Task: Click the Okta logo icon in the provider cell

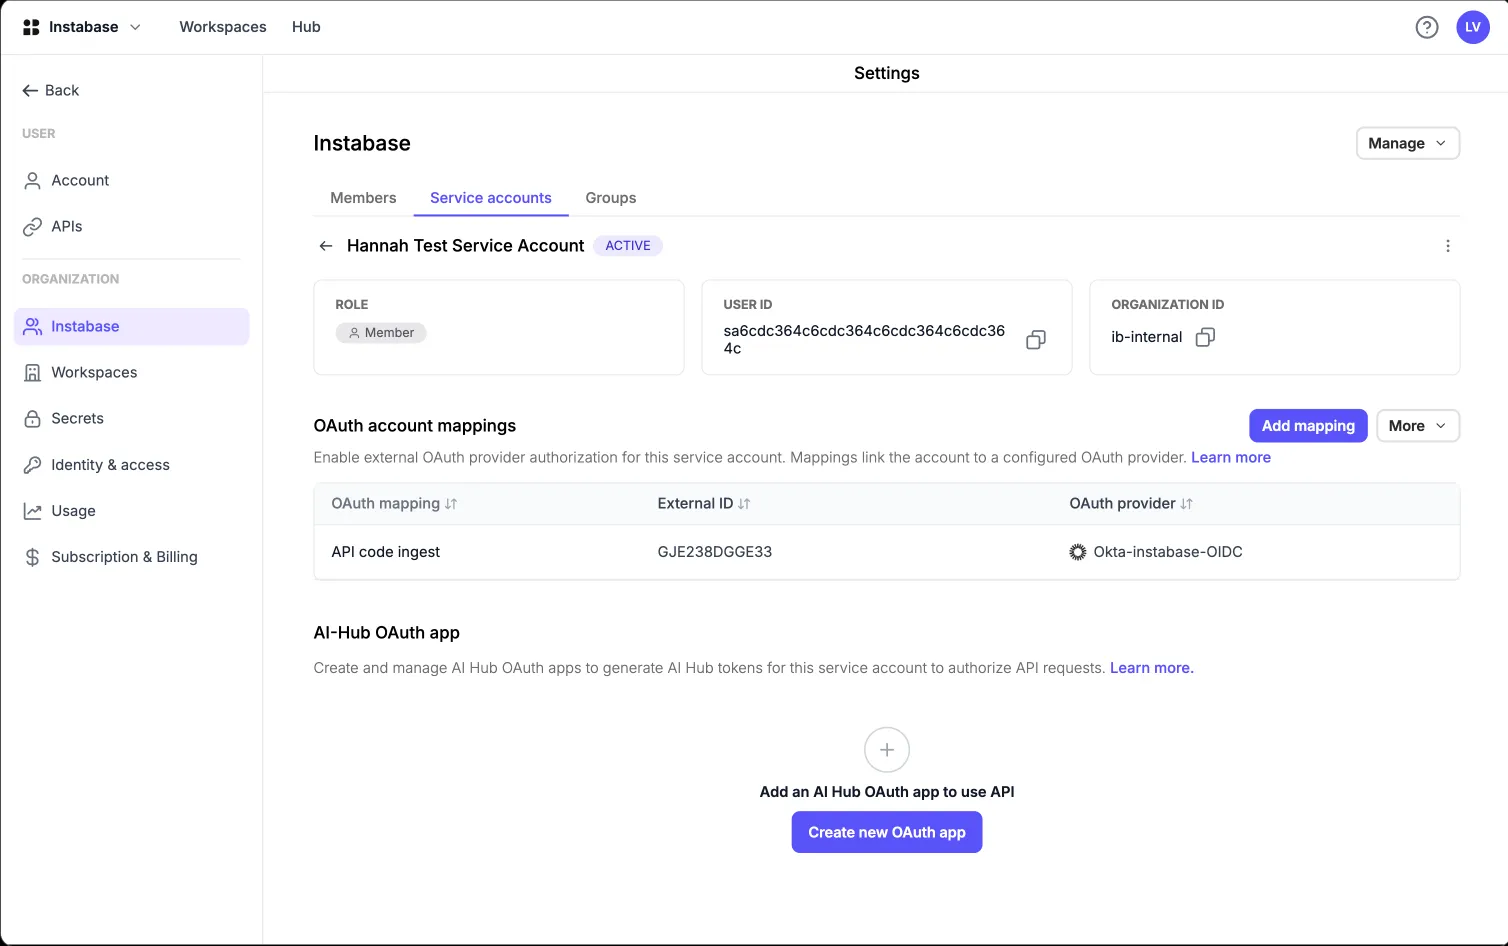Action: click(x=1078, y=552)
